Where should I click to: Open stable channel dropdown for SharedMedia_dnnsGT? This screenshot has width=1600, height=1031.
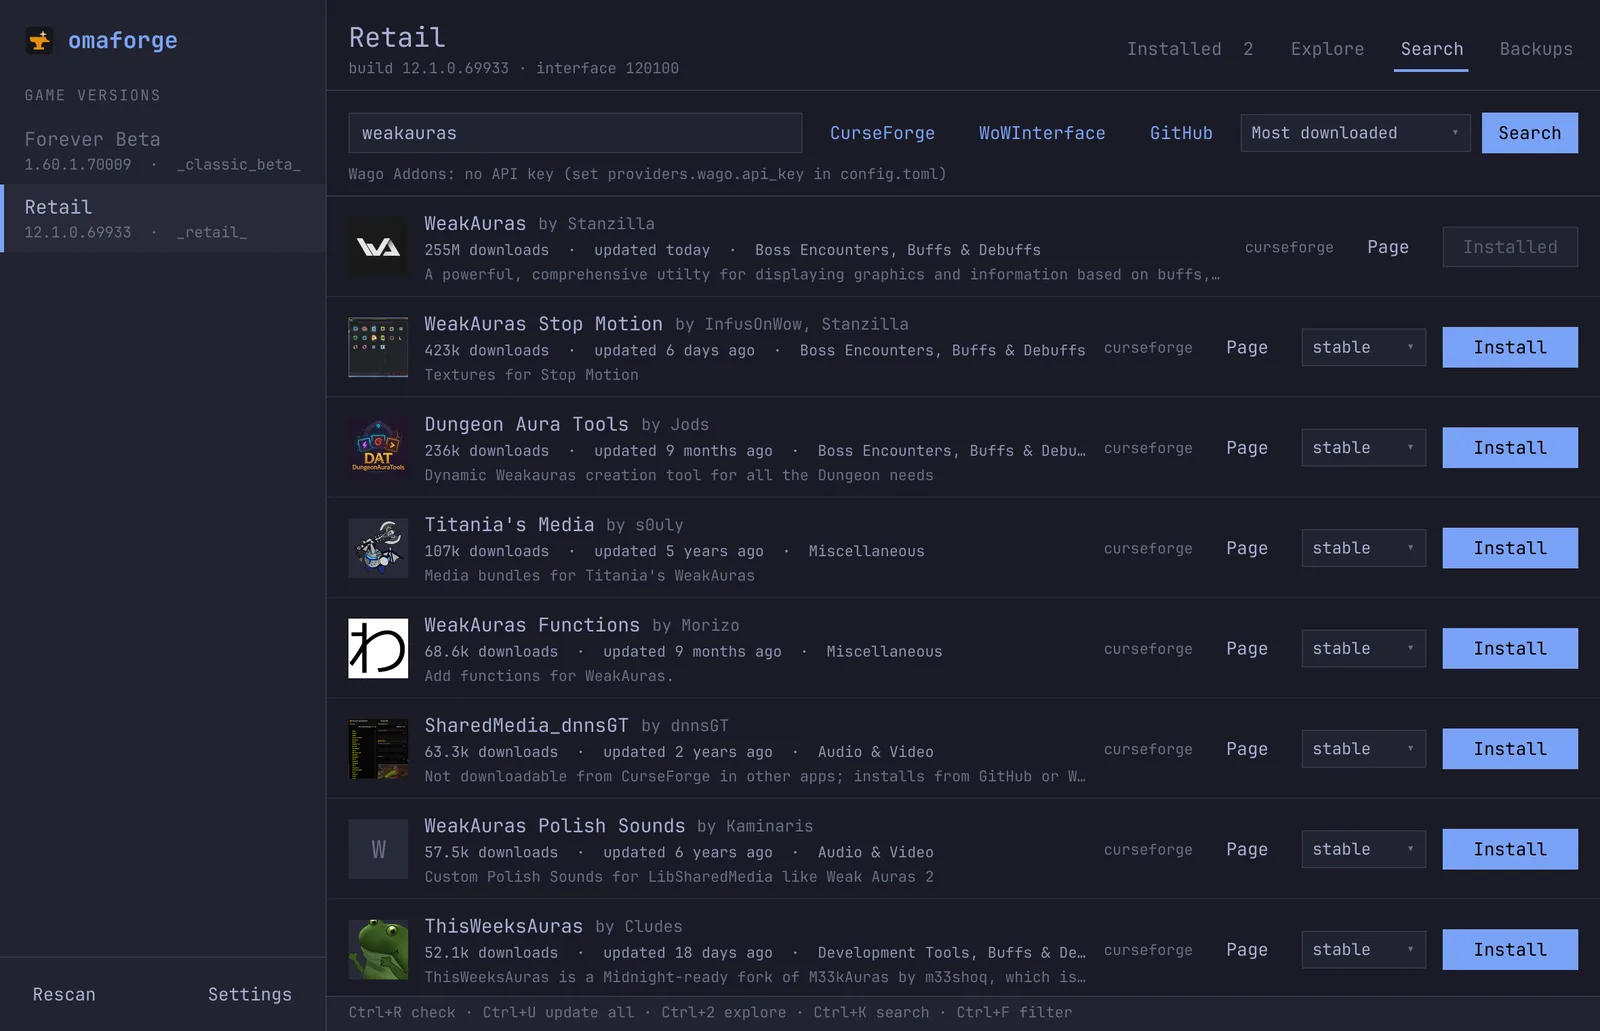[1363, 749]
